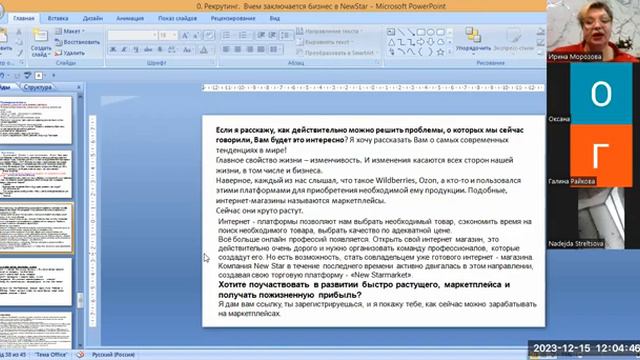
Task: Switch to the Дизайн ribbon tab
Action: pos(93,18)
